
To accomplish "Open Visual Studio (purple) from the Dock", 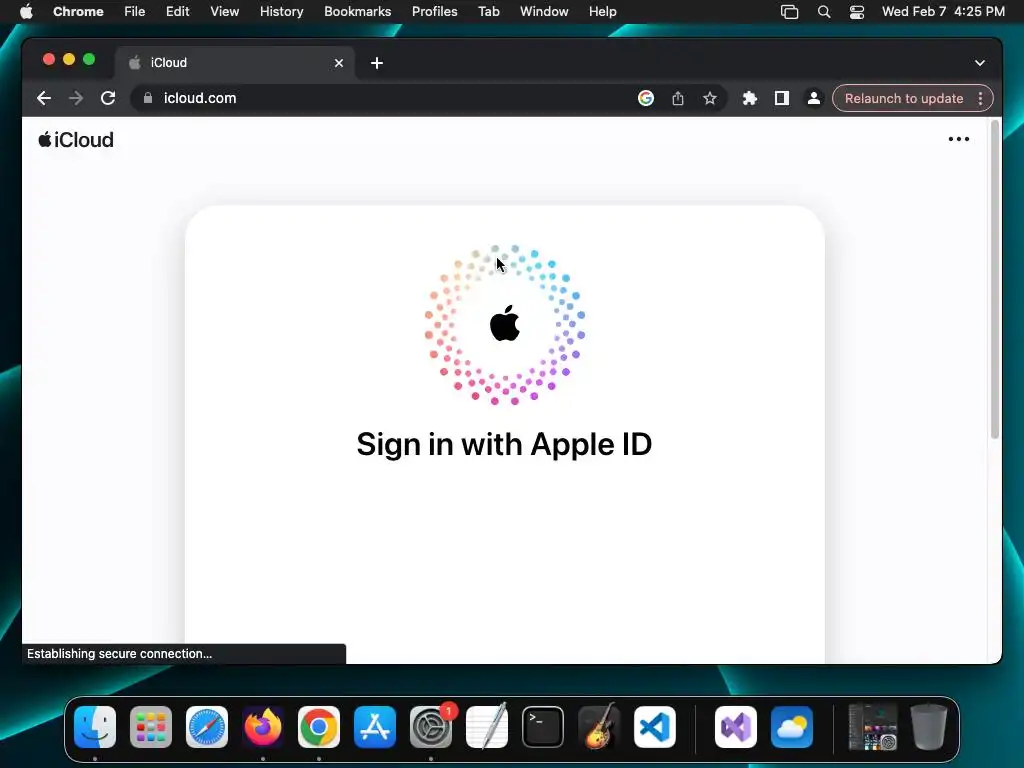I will coord(736,727).
